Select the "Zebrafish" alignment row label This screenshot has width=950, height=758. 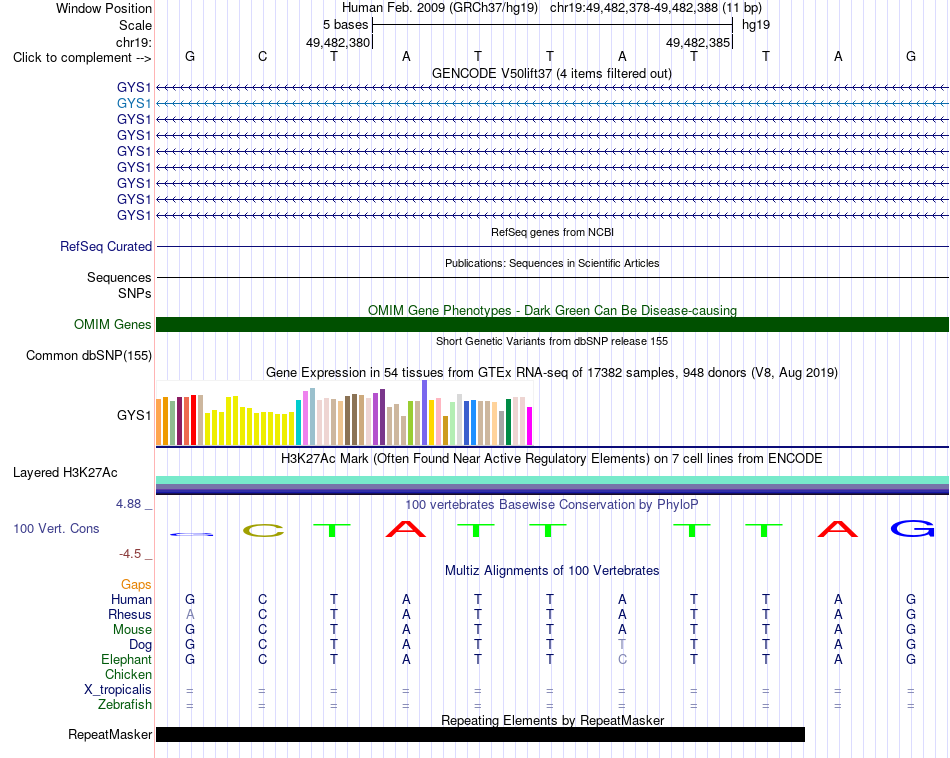(125, 705)
